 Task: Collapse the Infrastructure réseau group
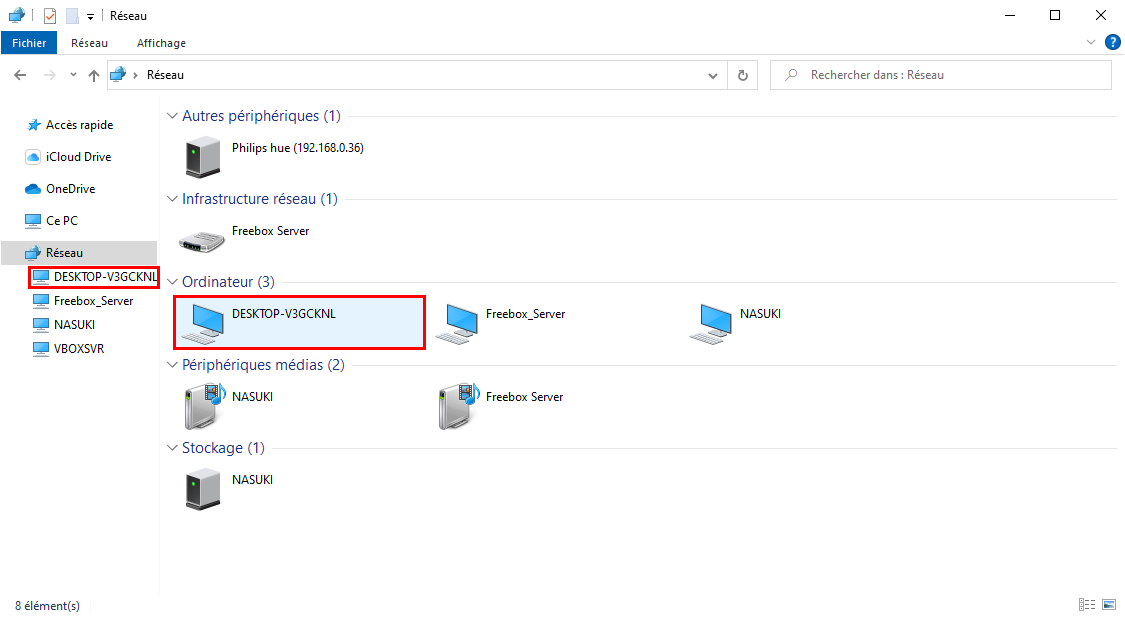pos(172,199)
